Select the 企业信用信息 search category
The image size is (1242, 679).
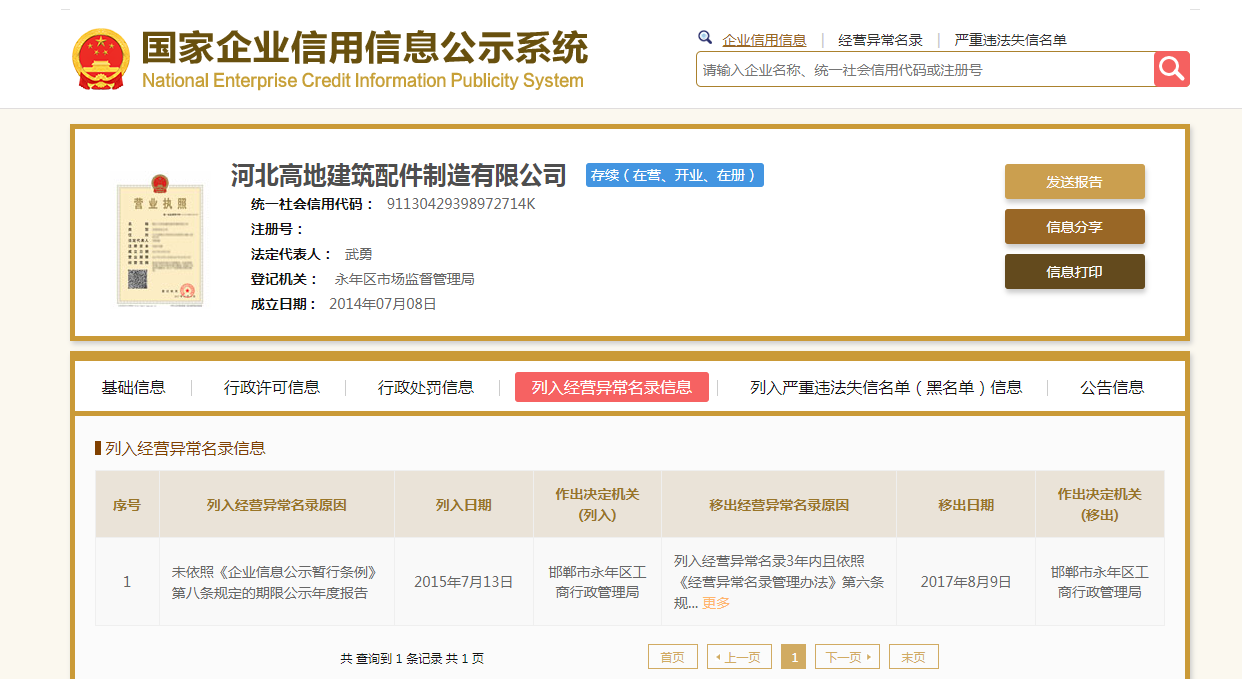[x=764, y=40]
